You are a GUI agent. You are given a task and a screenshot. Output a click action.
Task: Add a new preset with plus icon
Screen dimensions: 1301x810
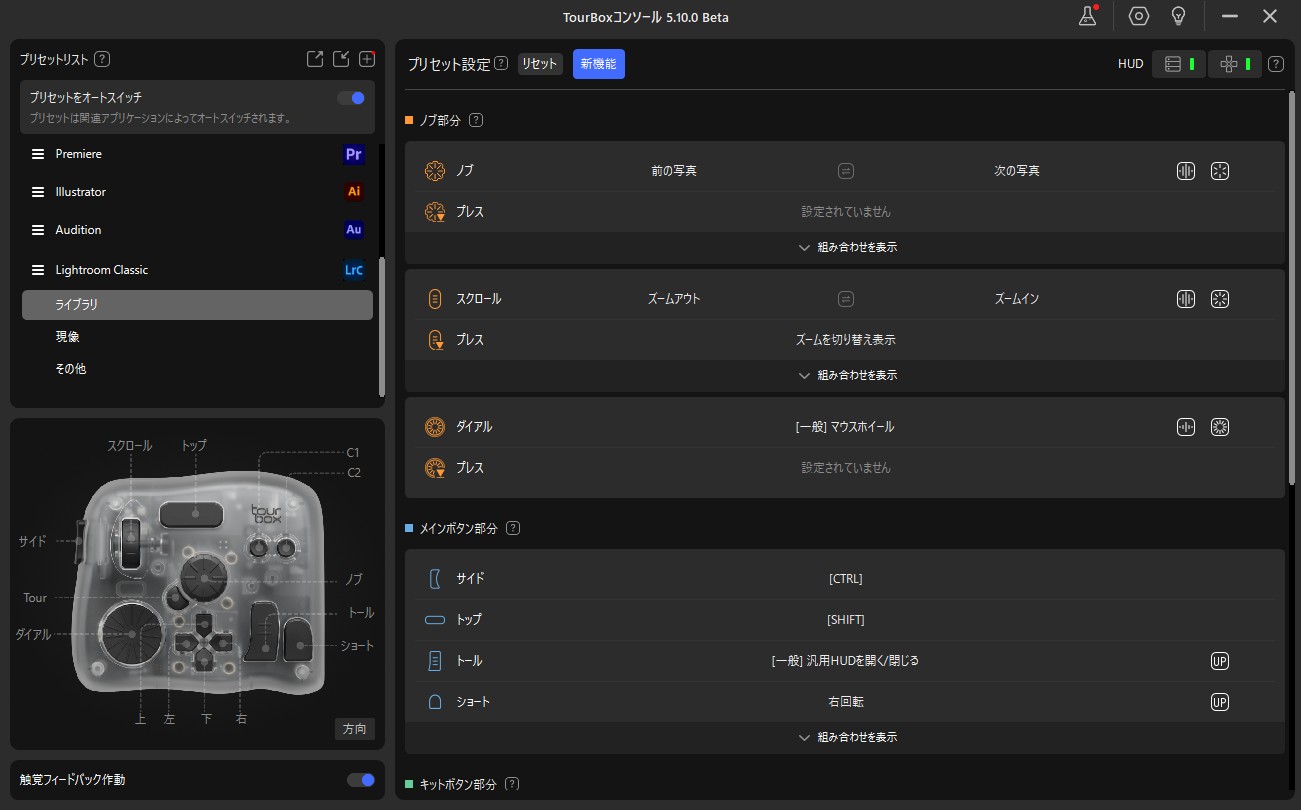(367, 59)
